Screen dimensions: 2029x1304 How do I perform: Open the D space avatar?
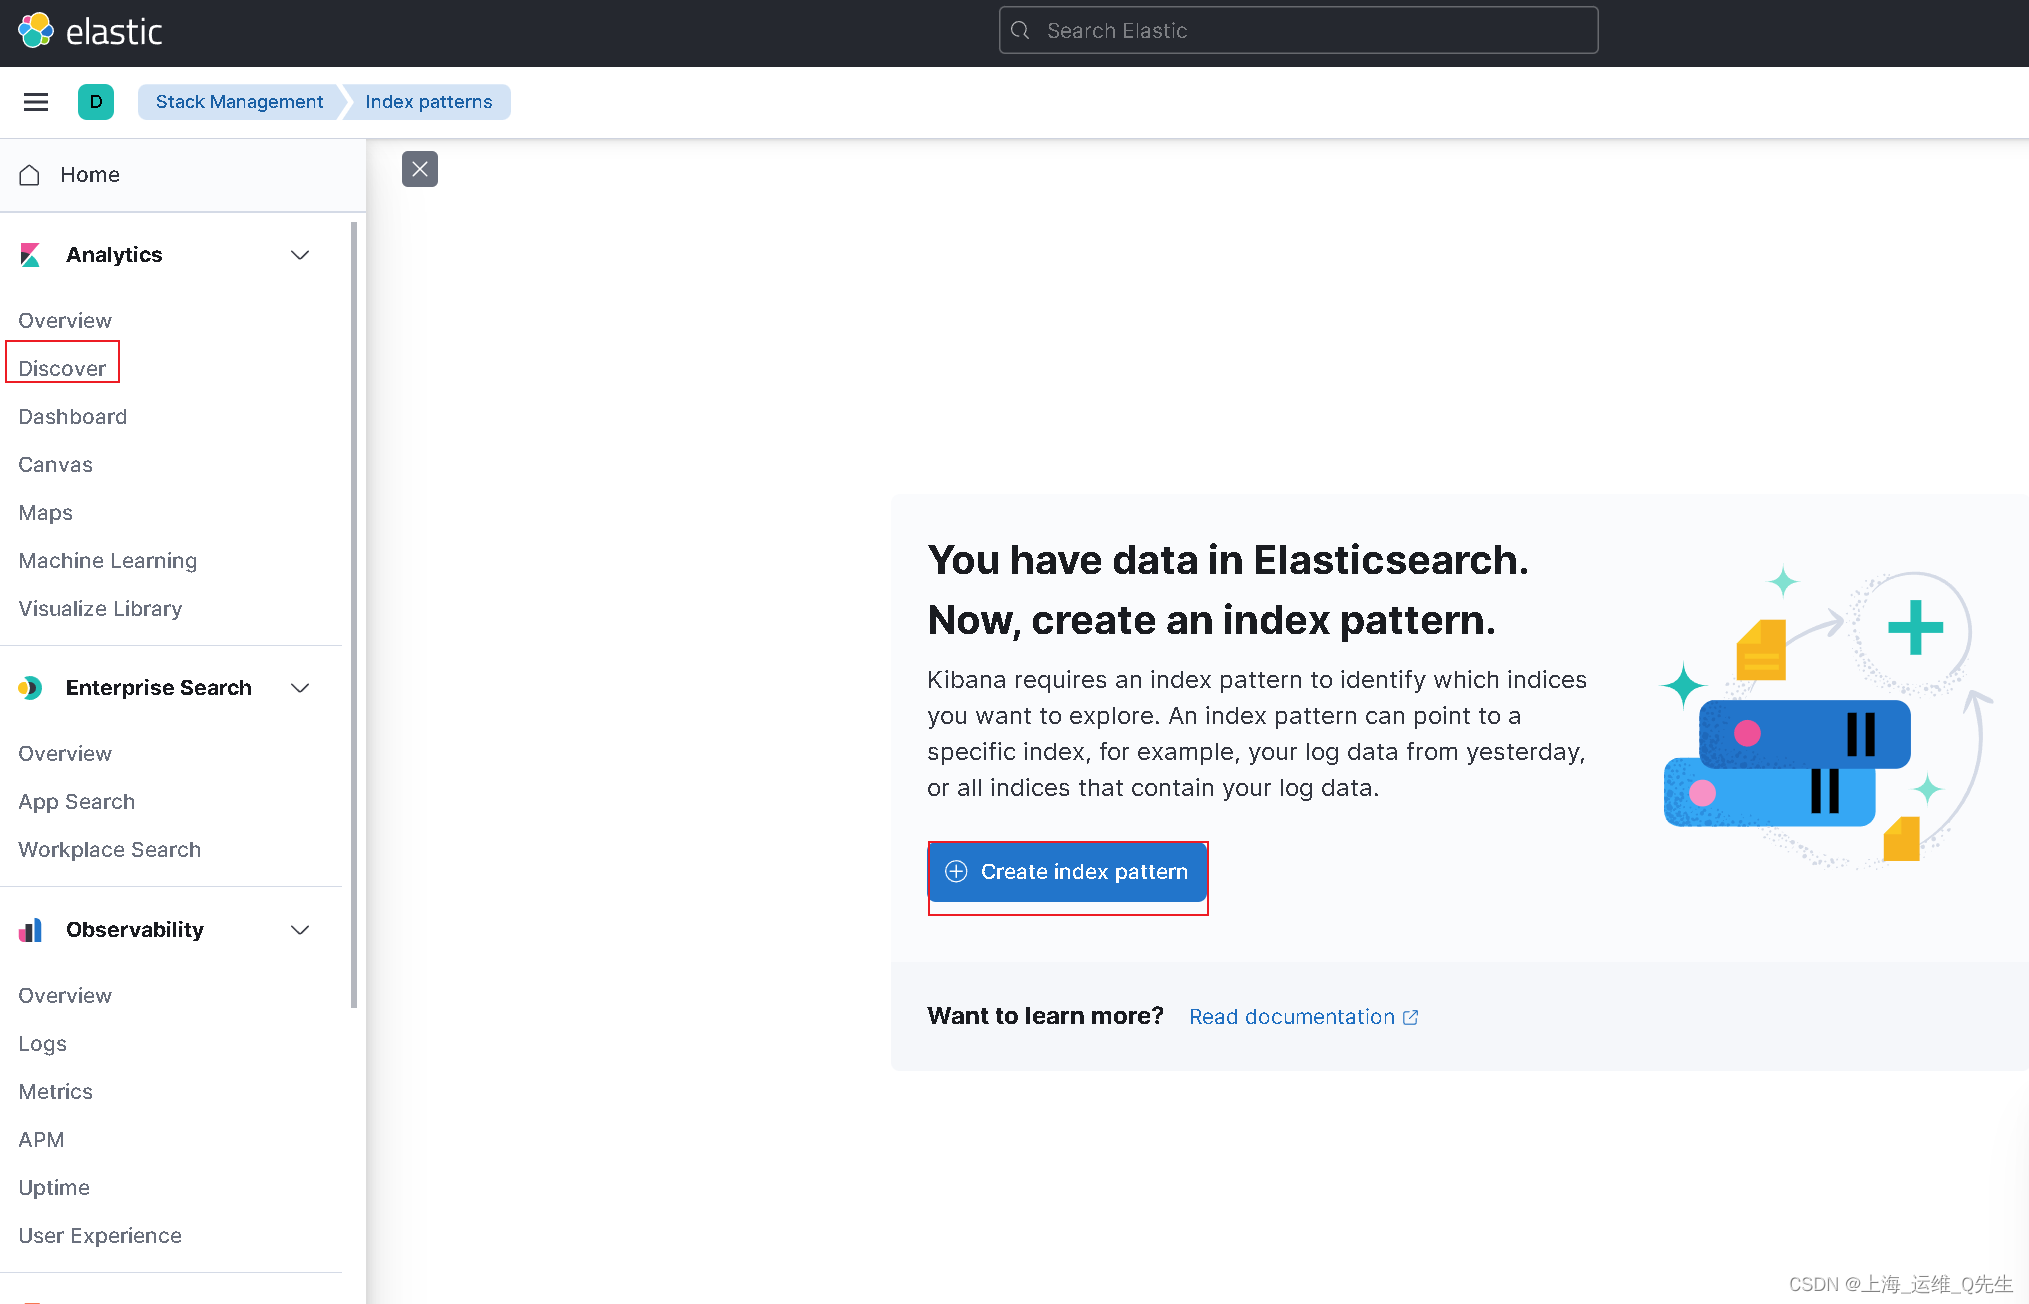(x=96, y=102)
